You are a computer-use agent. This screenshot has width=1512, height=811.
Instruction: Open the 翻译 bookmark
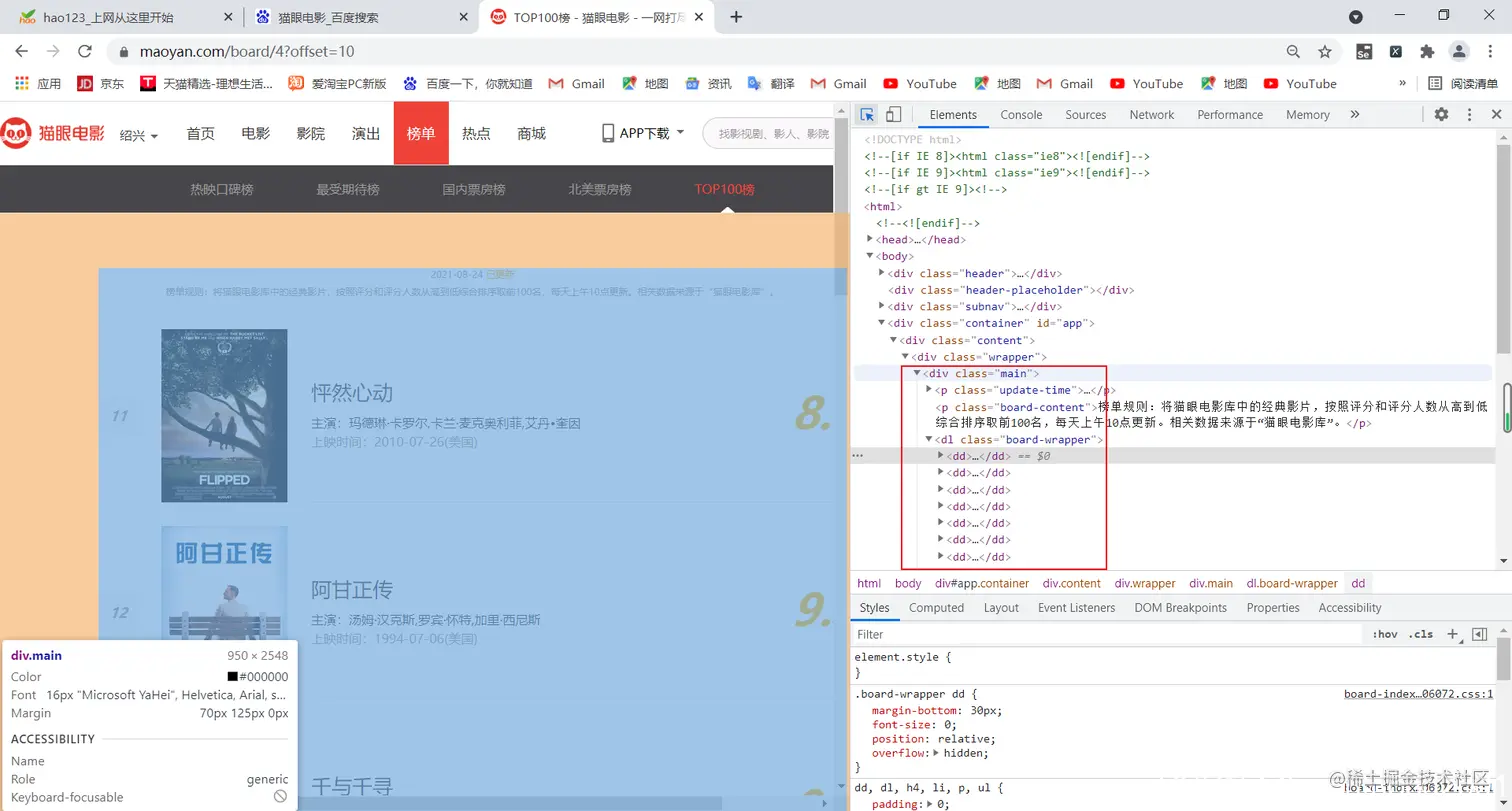click(770, 84)
